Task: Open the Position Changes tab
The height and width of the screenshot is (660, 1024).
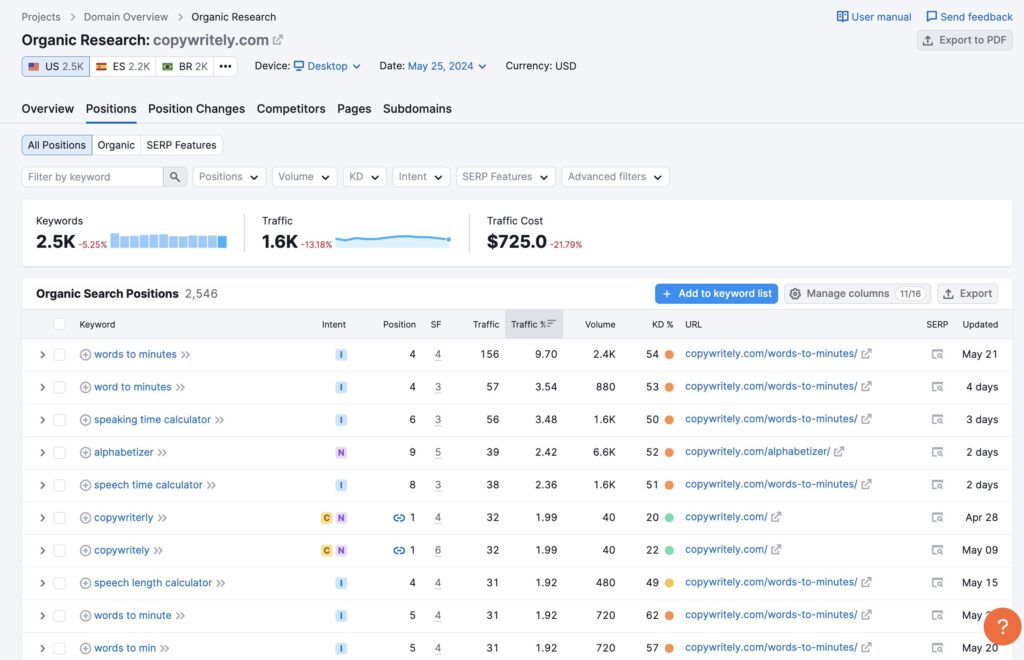Action: (196, 109)
